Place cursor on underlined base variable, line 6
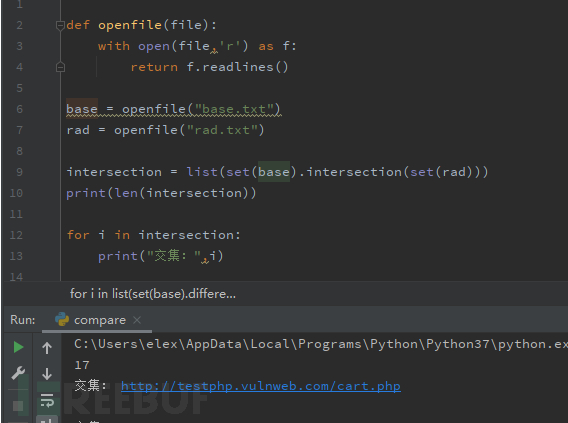The width and height of the screenshot is (568, 423). point(82,109)
